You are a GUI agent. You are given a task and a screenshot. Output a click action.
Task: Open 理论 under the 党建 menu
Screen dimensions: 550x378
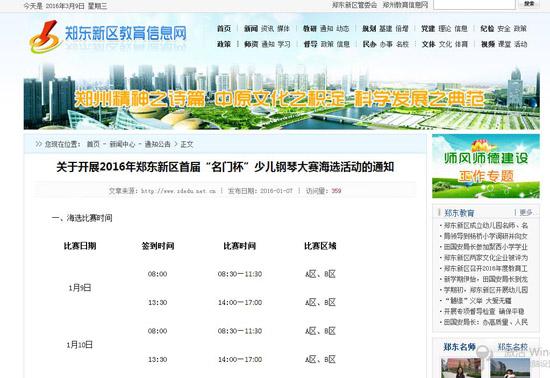click(445, 29)
